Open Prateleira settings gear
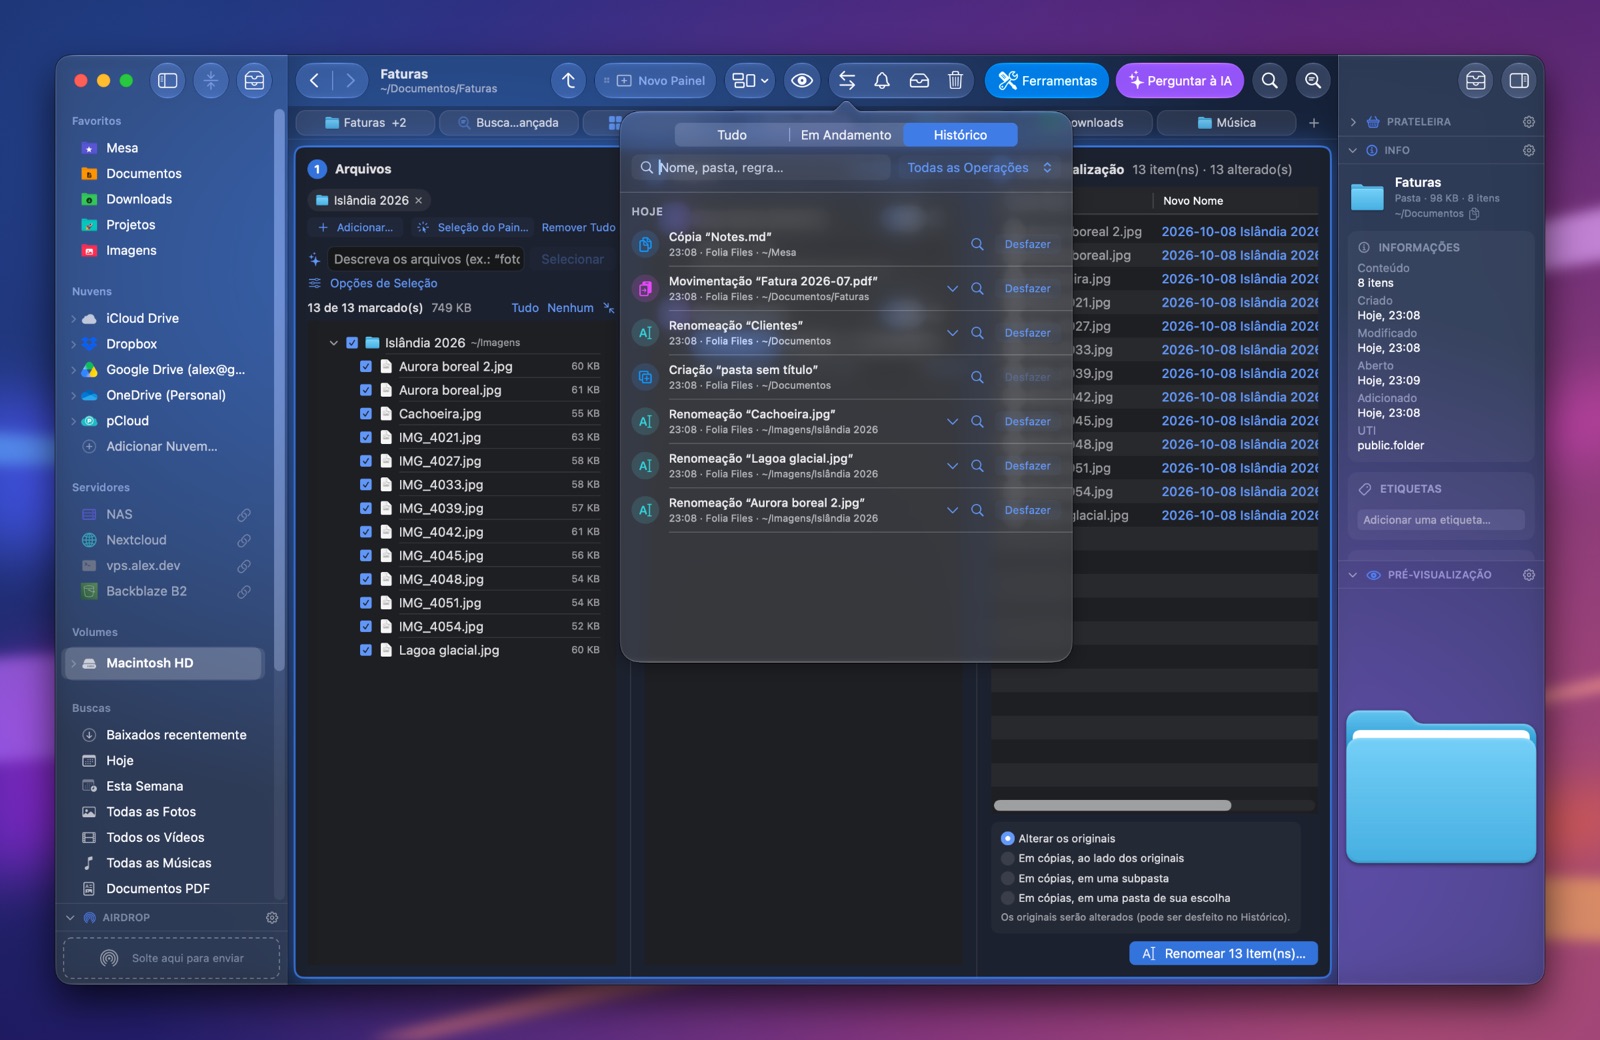Image resolution: width=1600 pixels, height=1040 pixels. [x=1528, y=122]
